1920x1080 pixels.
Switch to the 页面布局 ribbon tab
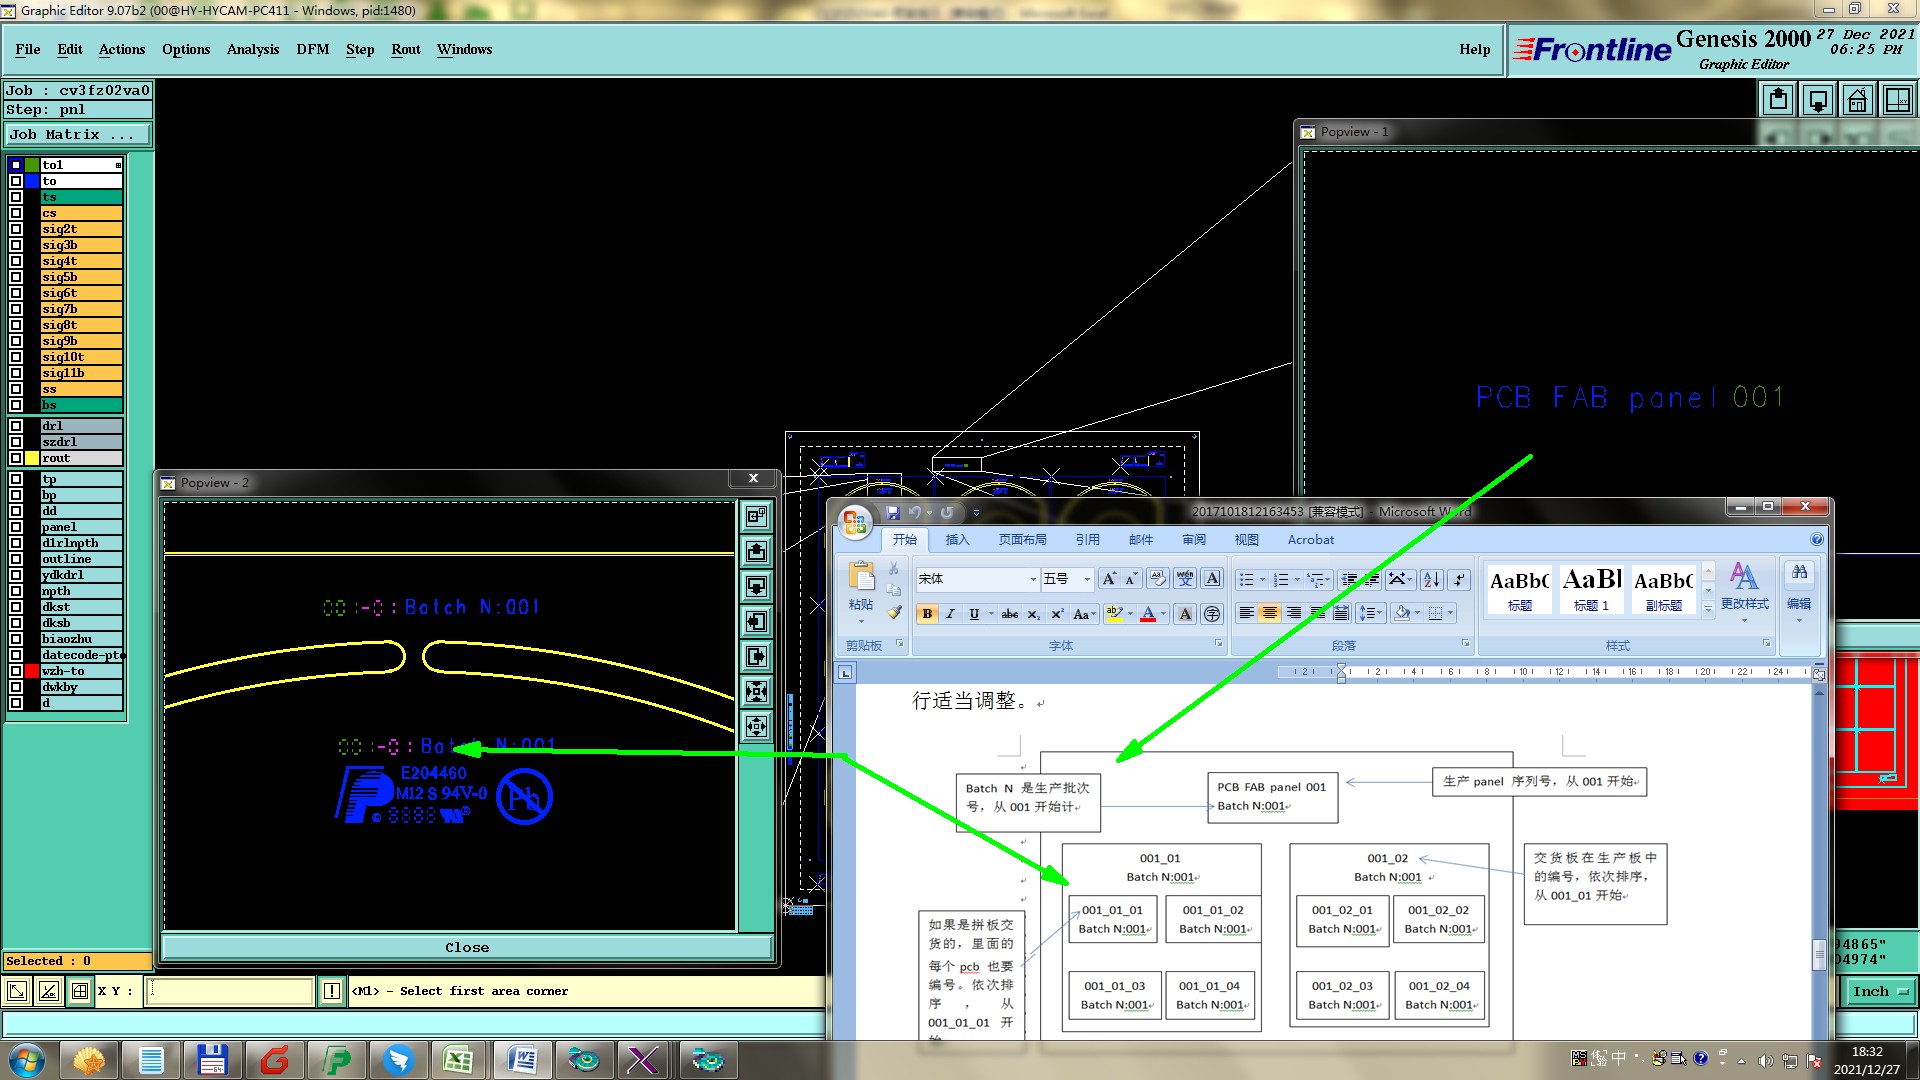[1022, 539]
